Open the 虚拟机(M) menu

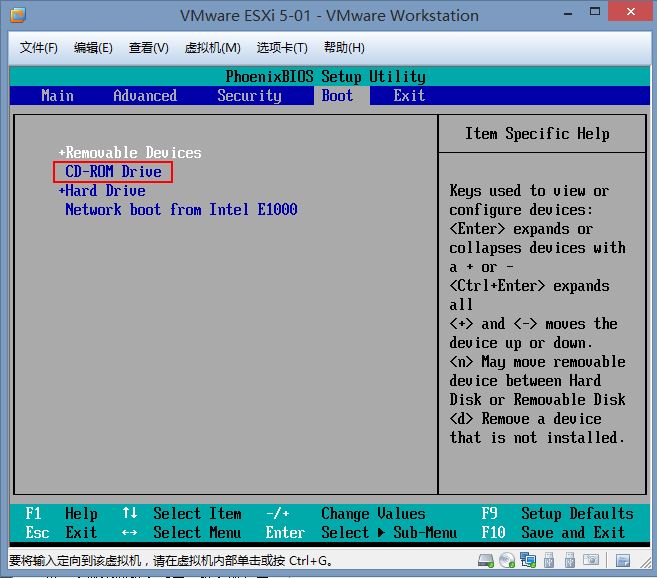pos(212,48)
